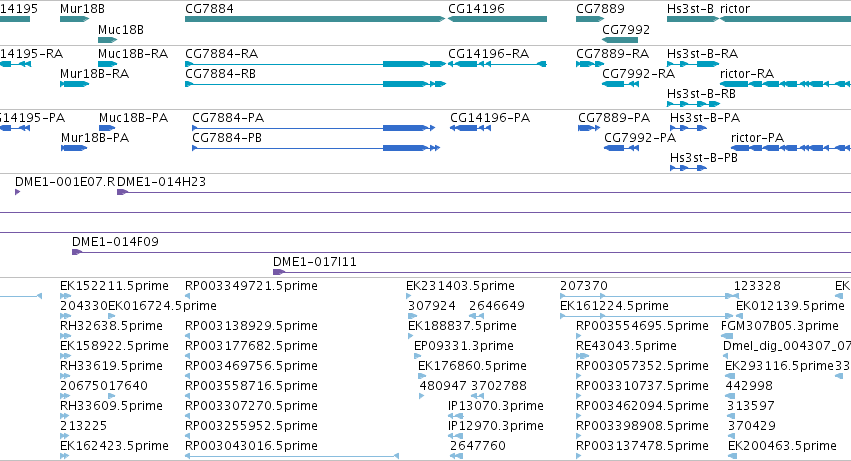Select the CG7889-RA transcript label
This screenshot has height=461, width=851.
pyautogui.click(x=613, y=54)
